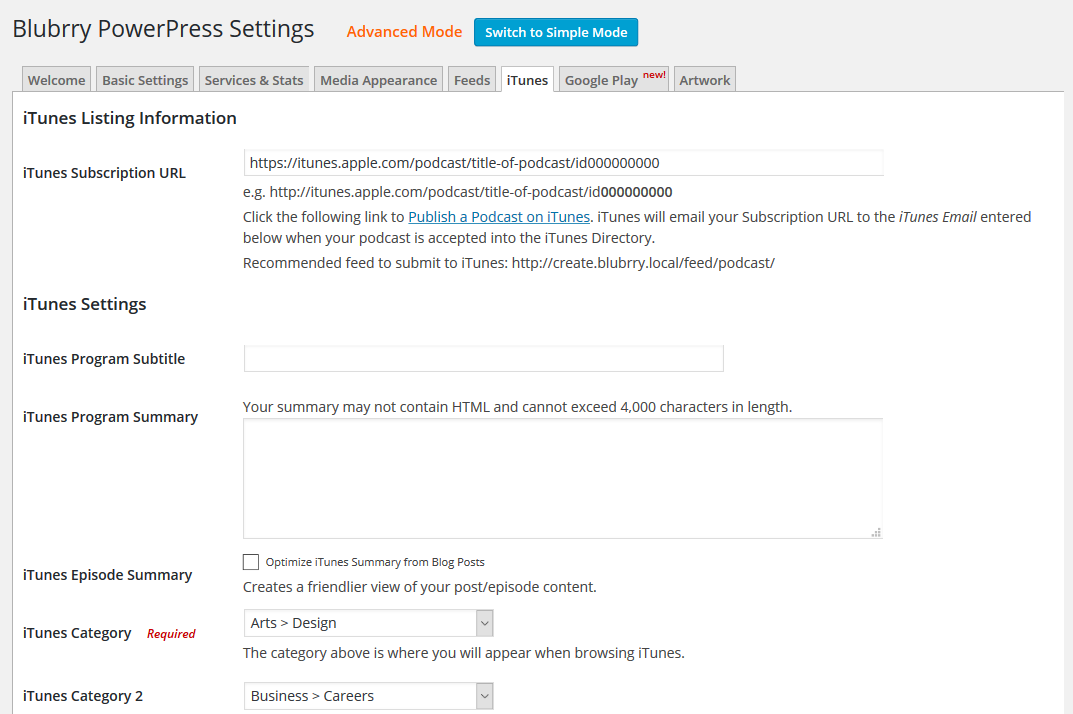Open the Welcome tab

tap(56, 79)
